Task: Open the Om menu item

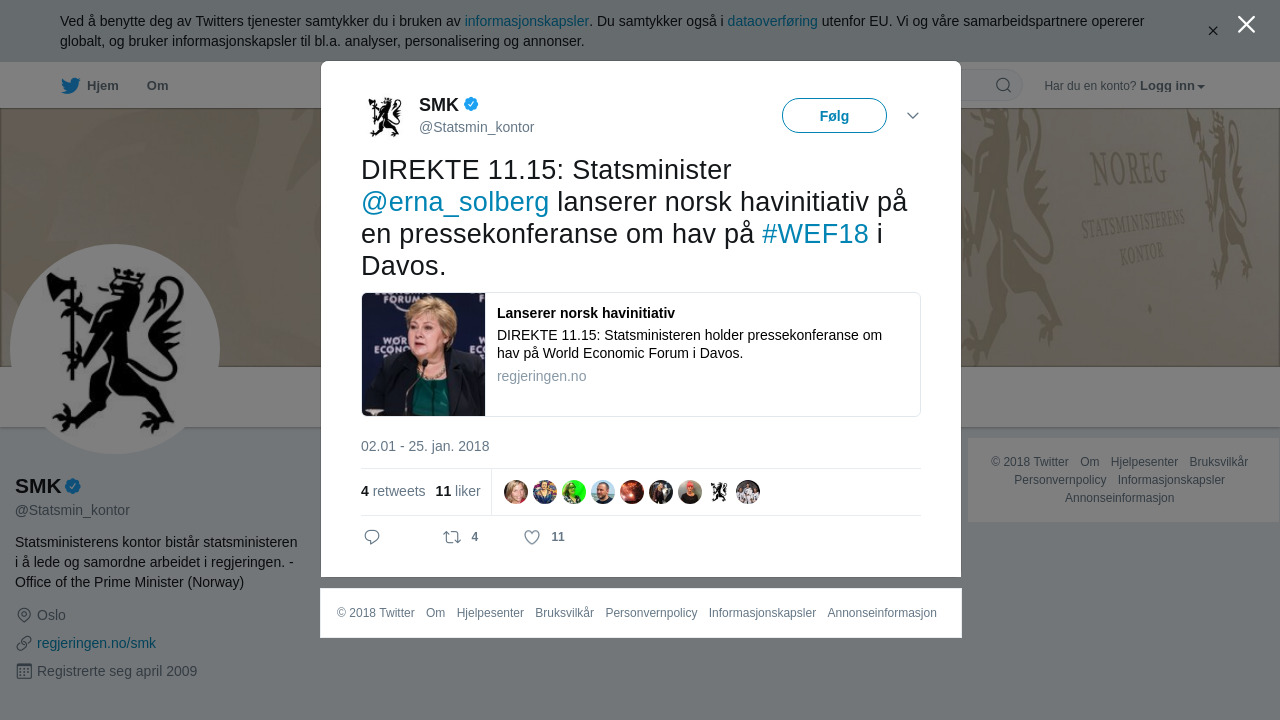Action: coord(157,86)
